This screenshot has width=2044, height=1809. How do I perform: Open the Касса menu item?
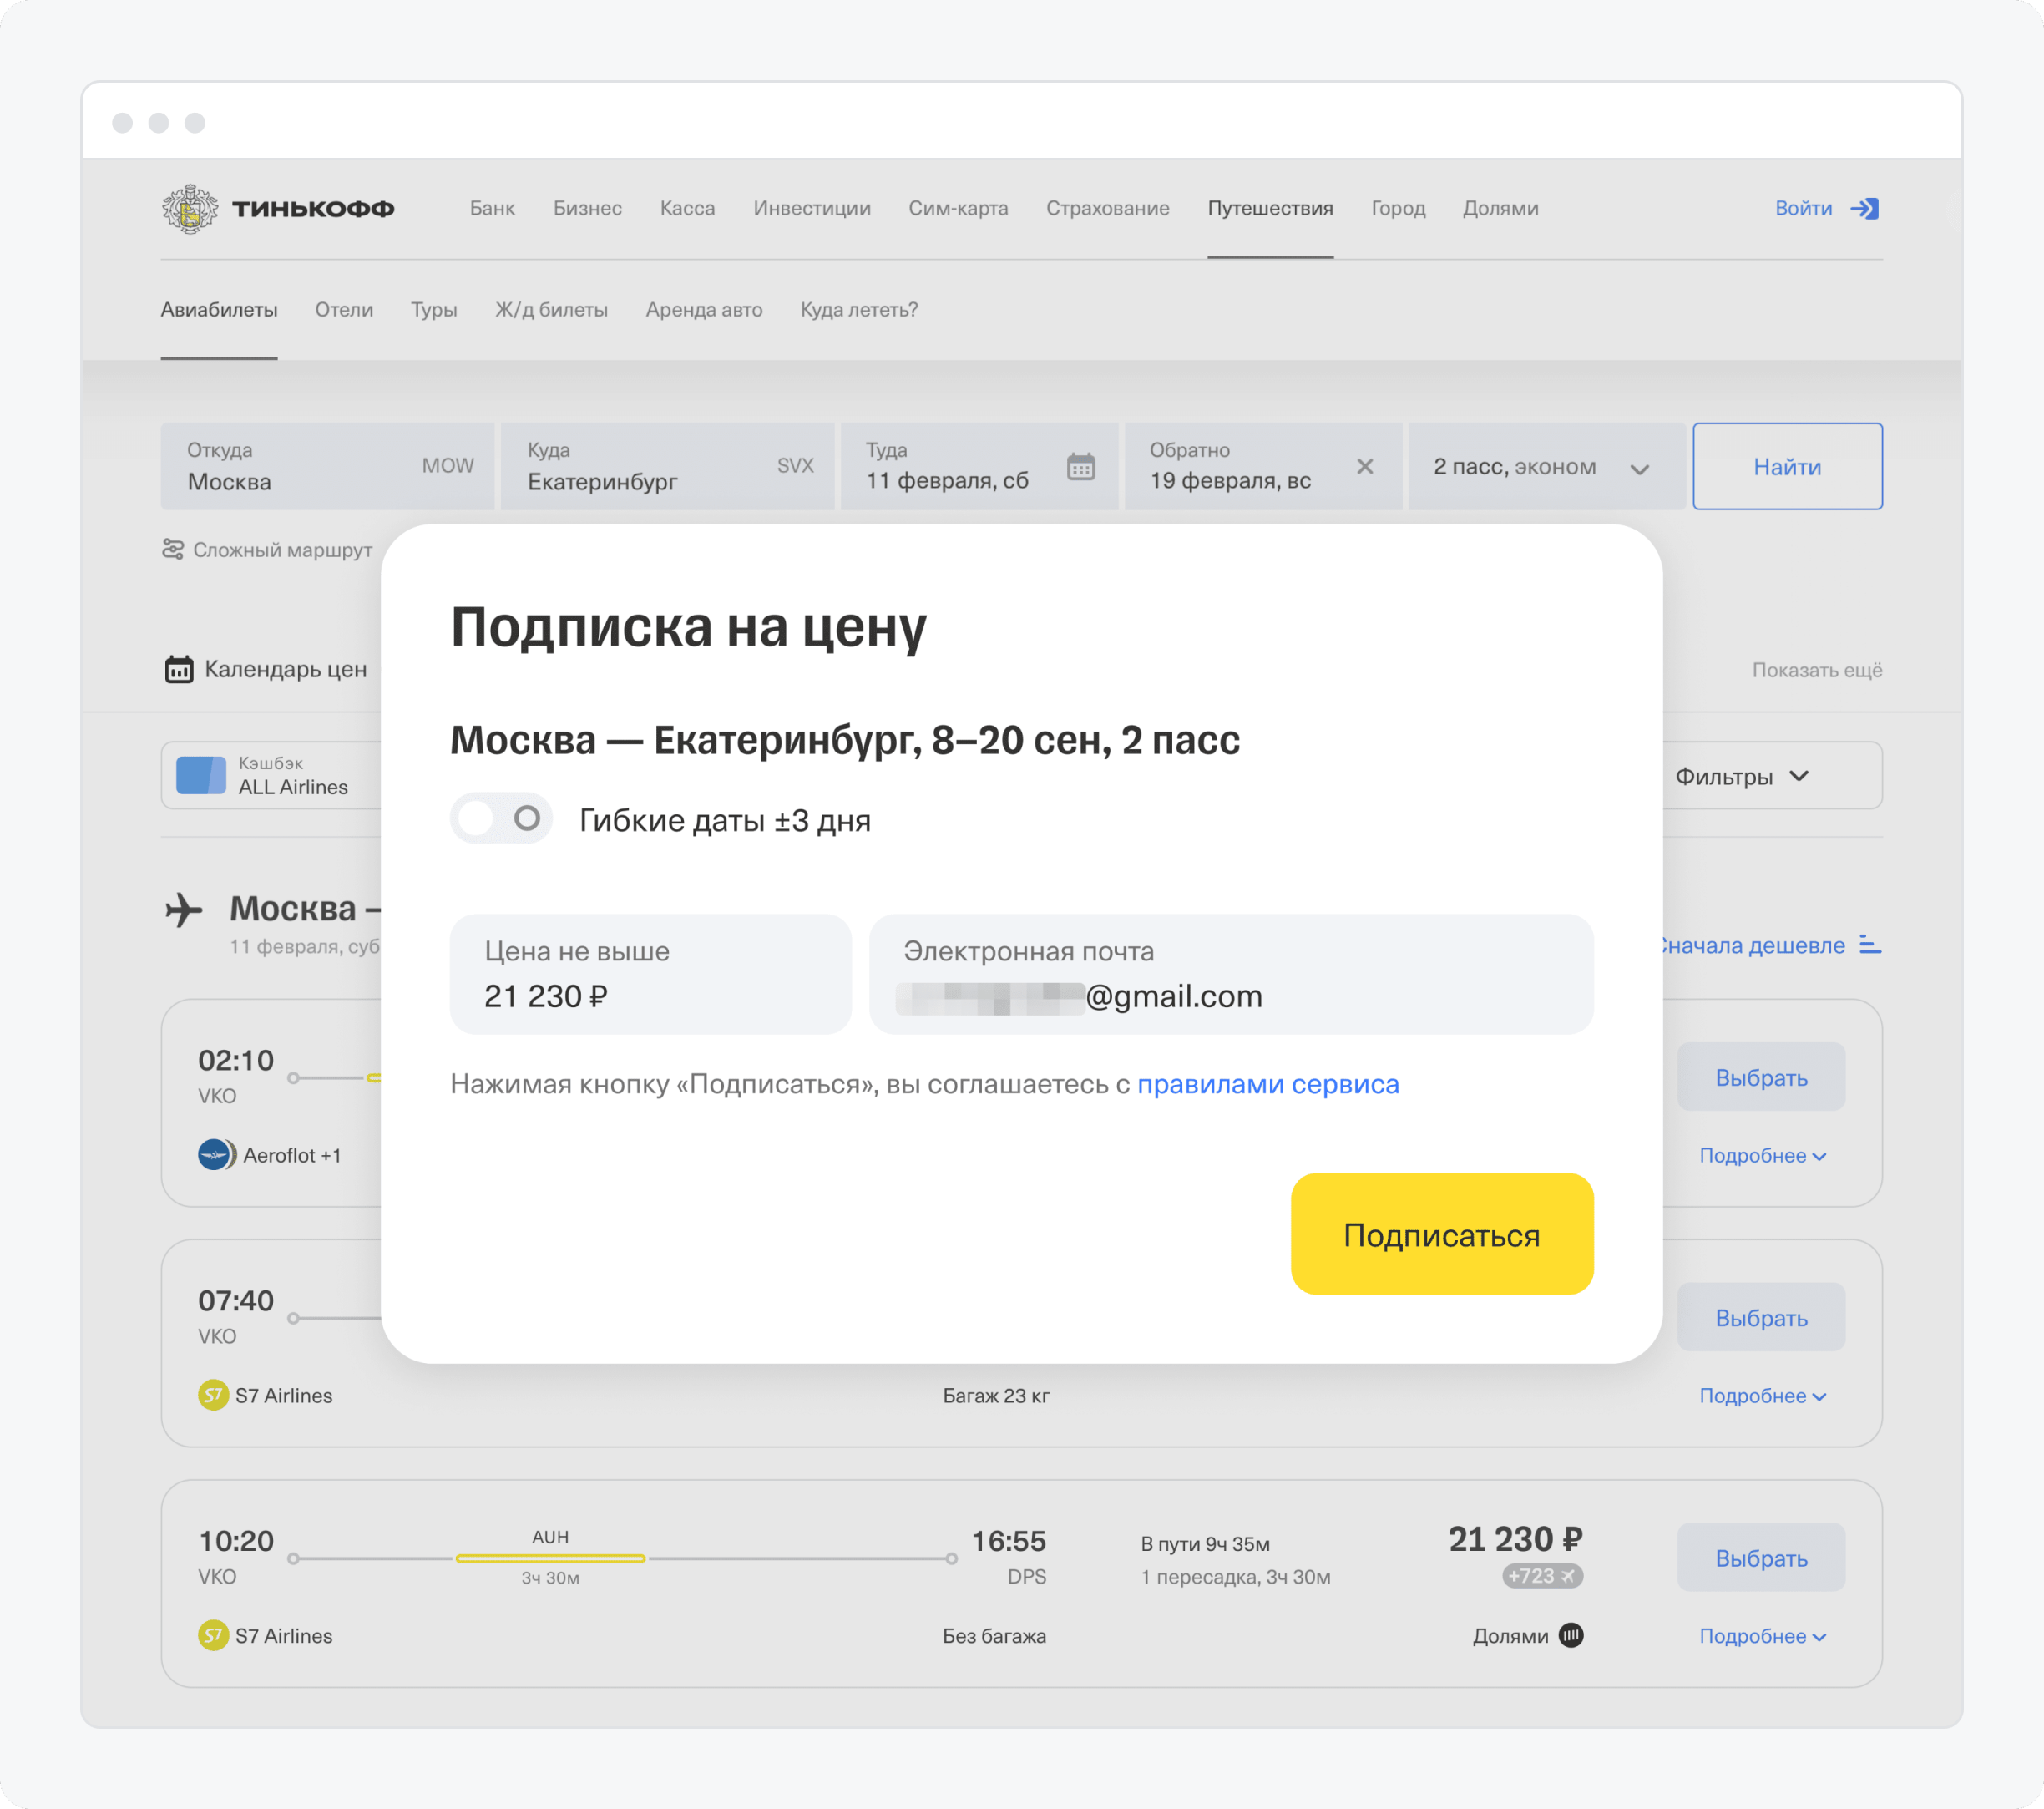(687, 208)
